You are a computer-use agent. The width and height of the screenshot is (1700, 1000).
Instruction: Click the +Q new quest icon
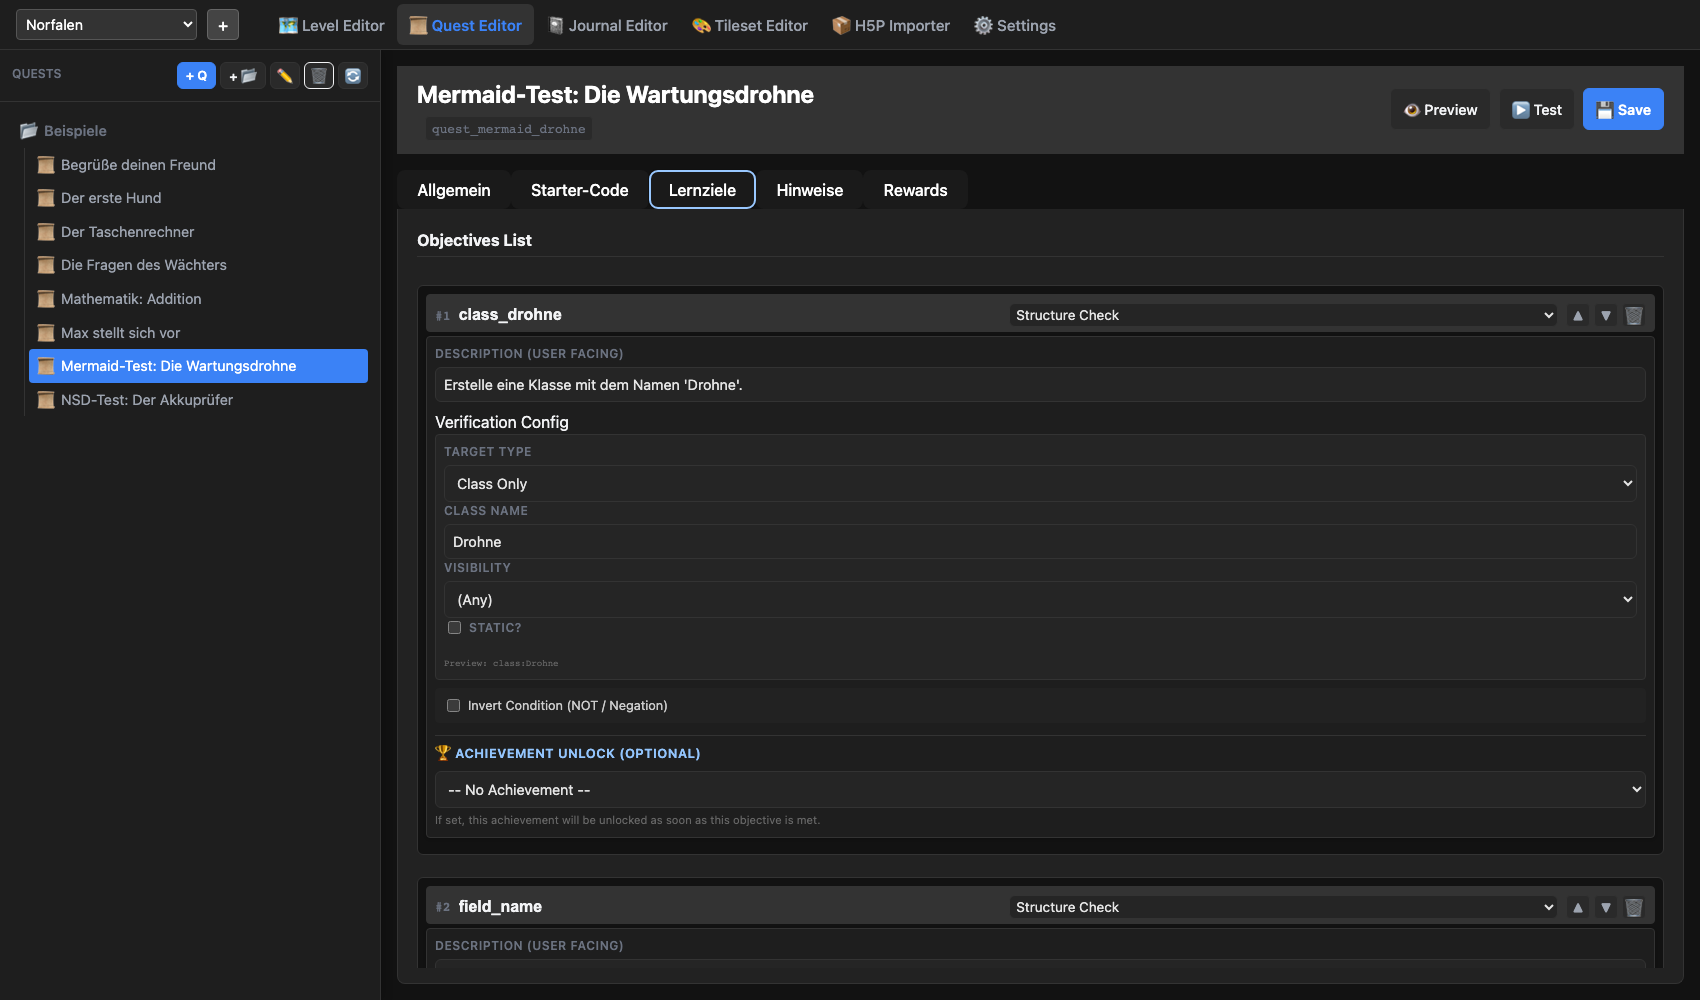[196, 75]
